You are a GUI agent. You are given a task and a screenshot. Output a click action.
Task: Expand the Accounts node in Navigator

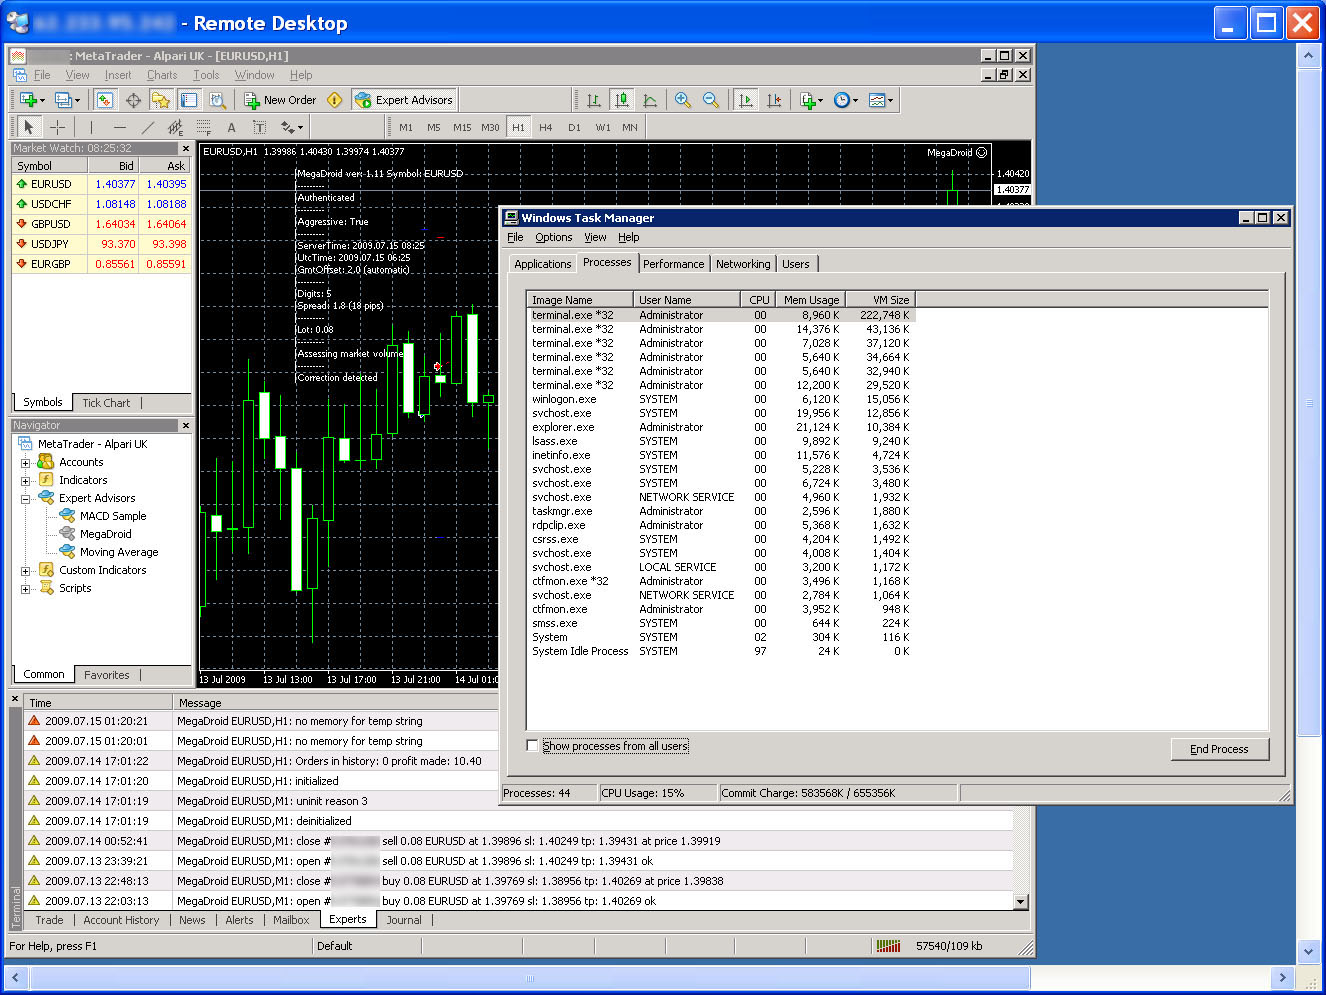(25, 463)
